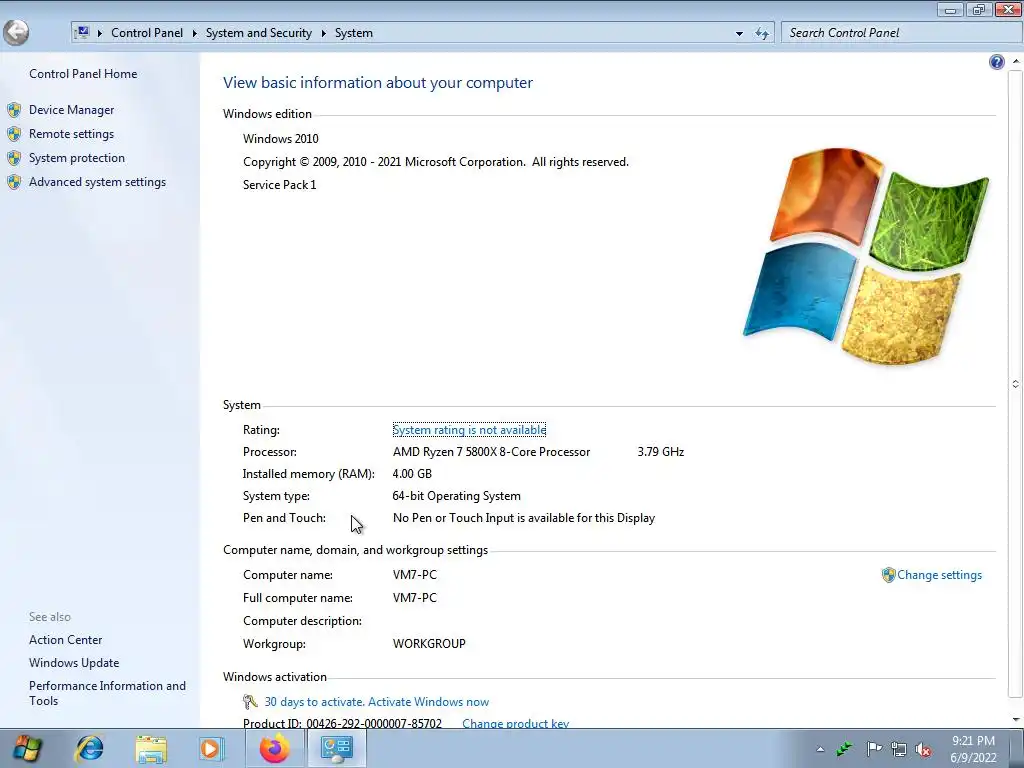Click the 64-bit Operating System value
The image size is (1024, 768).
point(456,496)
